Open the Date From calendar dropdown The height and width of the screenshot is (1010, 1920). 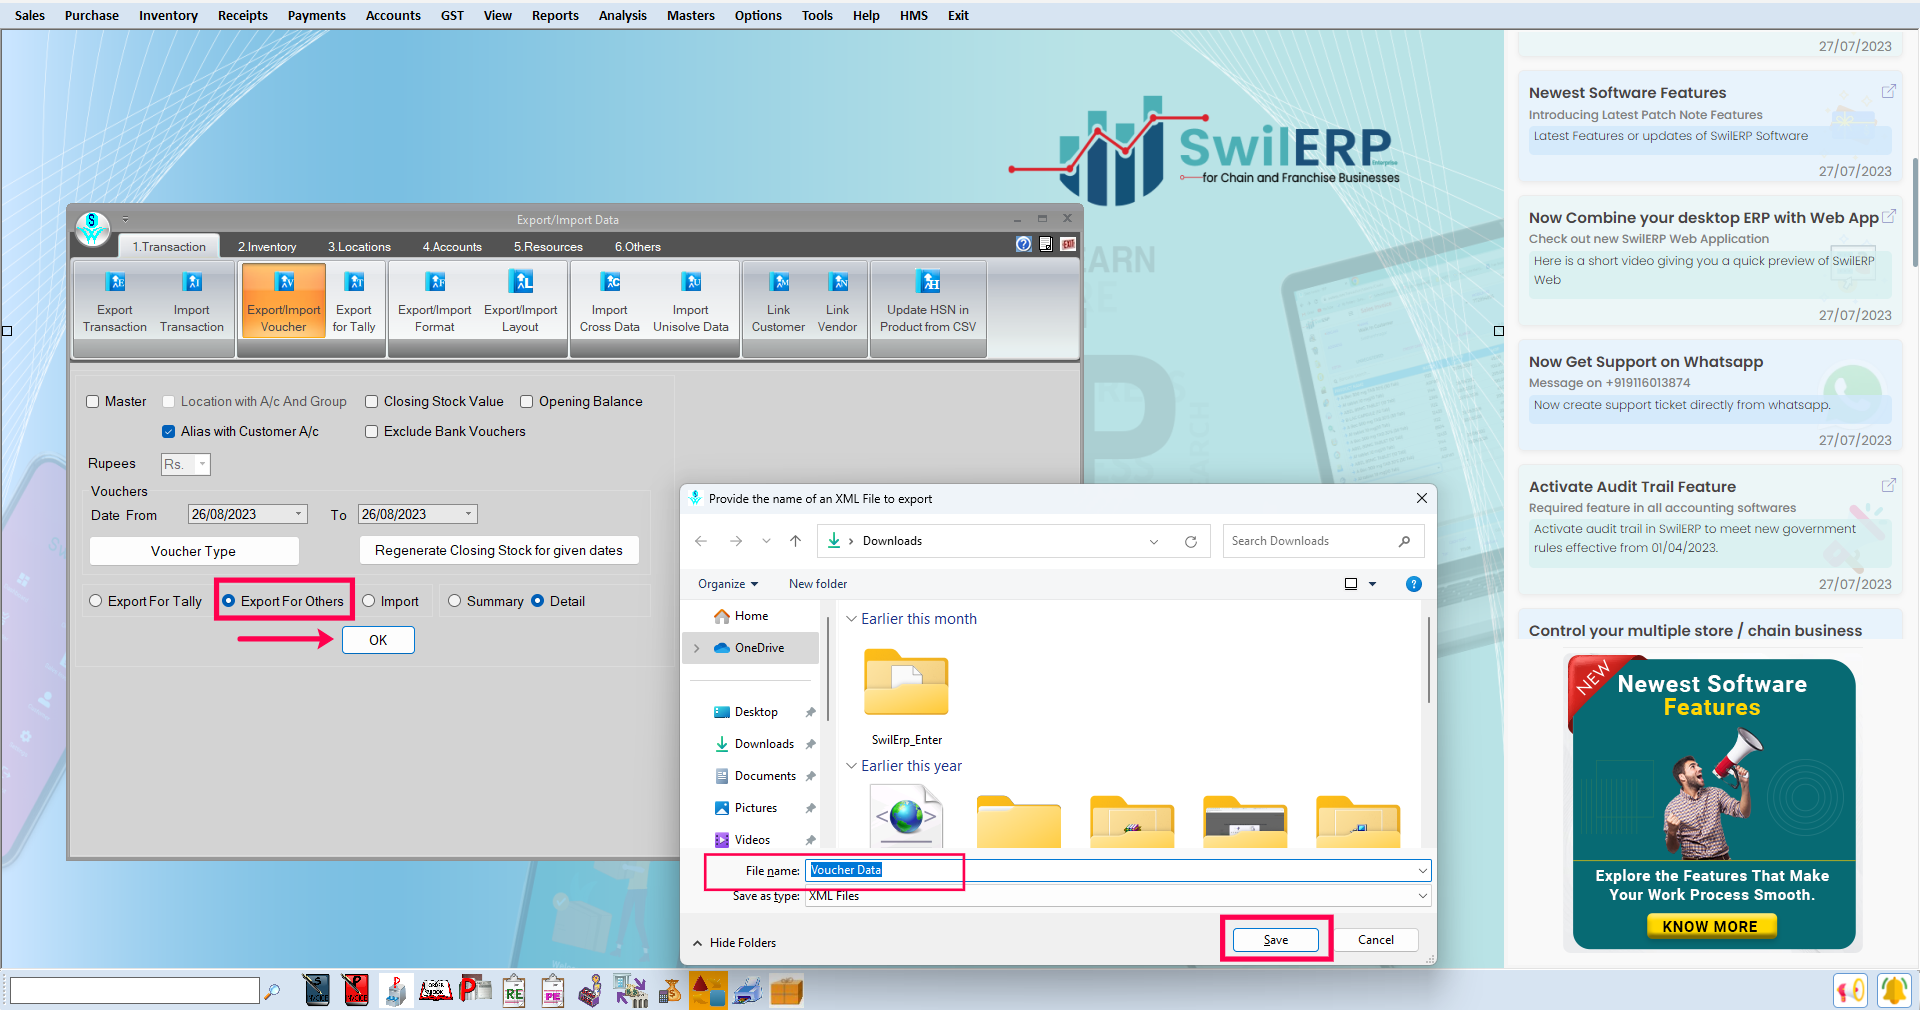[299, 514]
